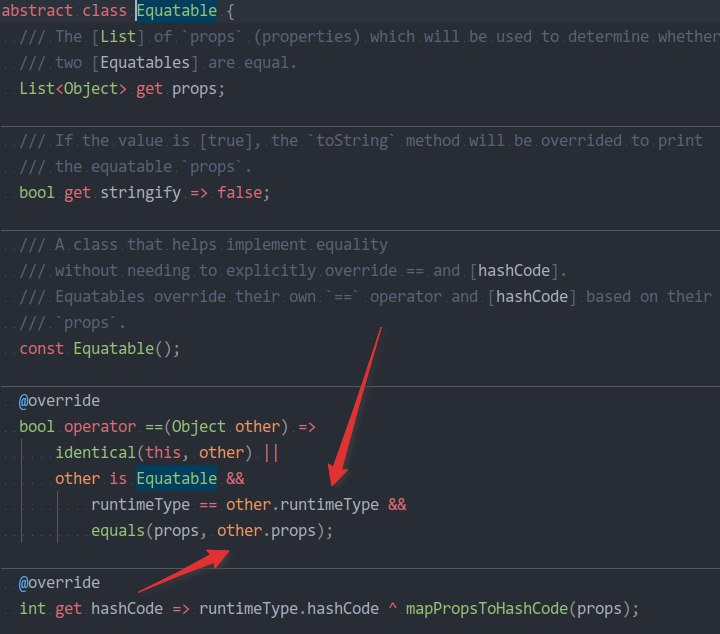Click '[Equatables]' reference in doc comment

145,63
